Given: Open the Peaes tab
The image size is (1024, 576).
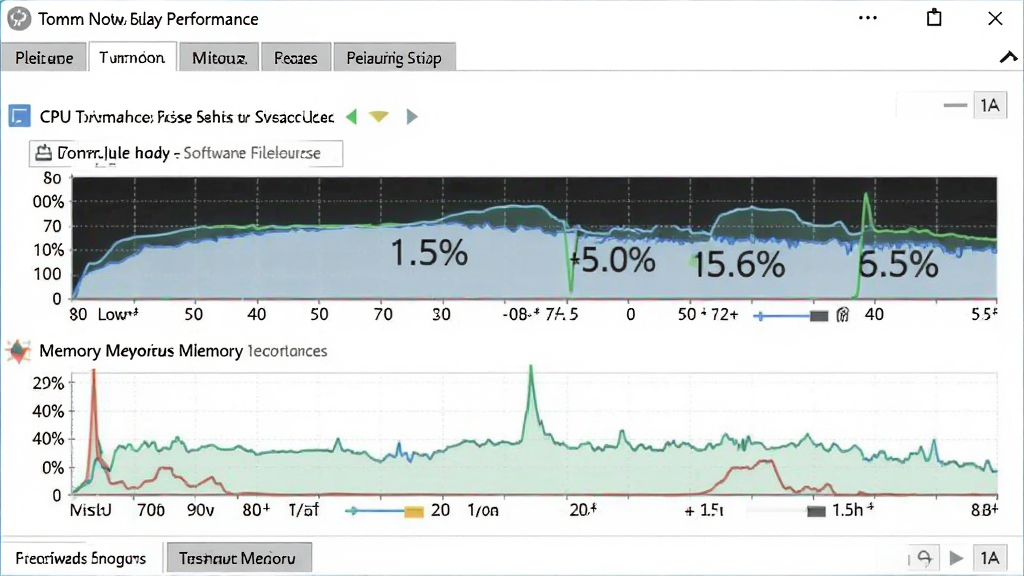Looking at the screenshot, I should coord(296,57).
